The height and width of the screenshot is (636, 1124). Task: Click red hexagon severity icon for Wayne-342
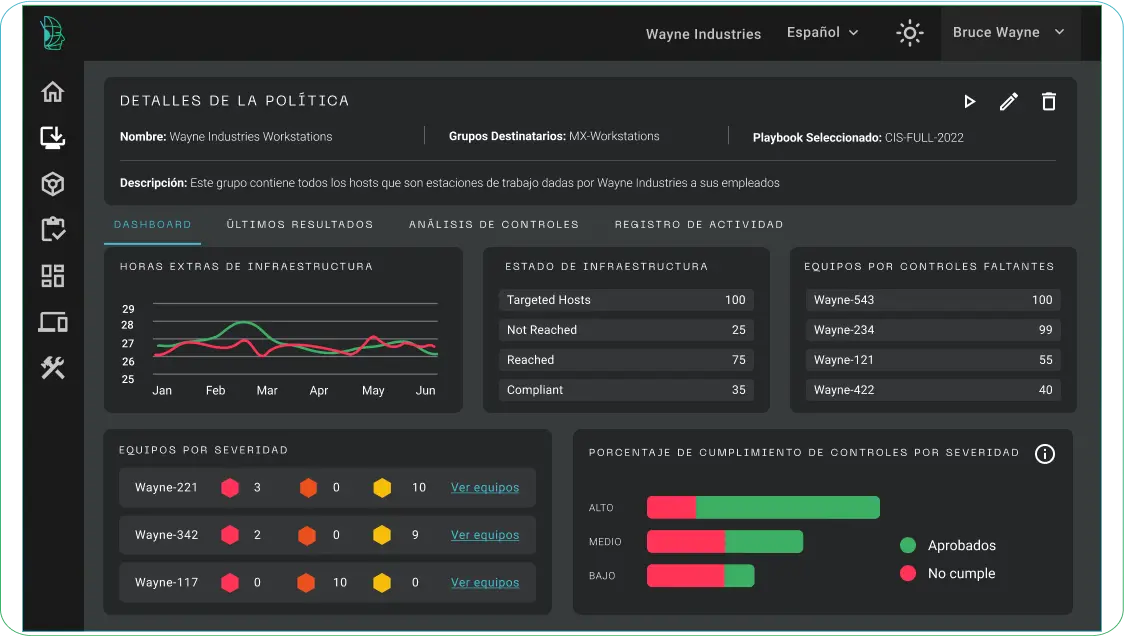point(230,535)
